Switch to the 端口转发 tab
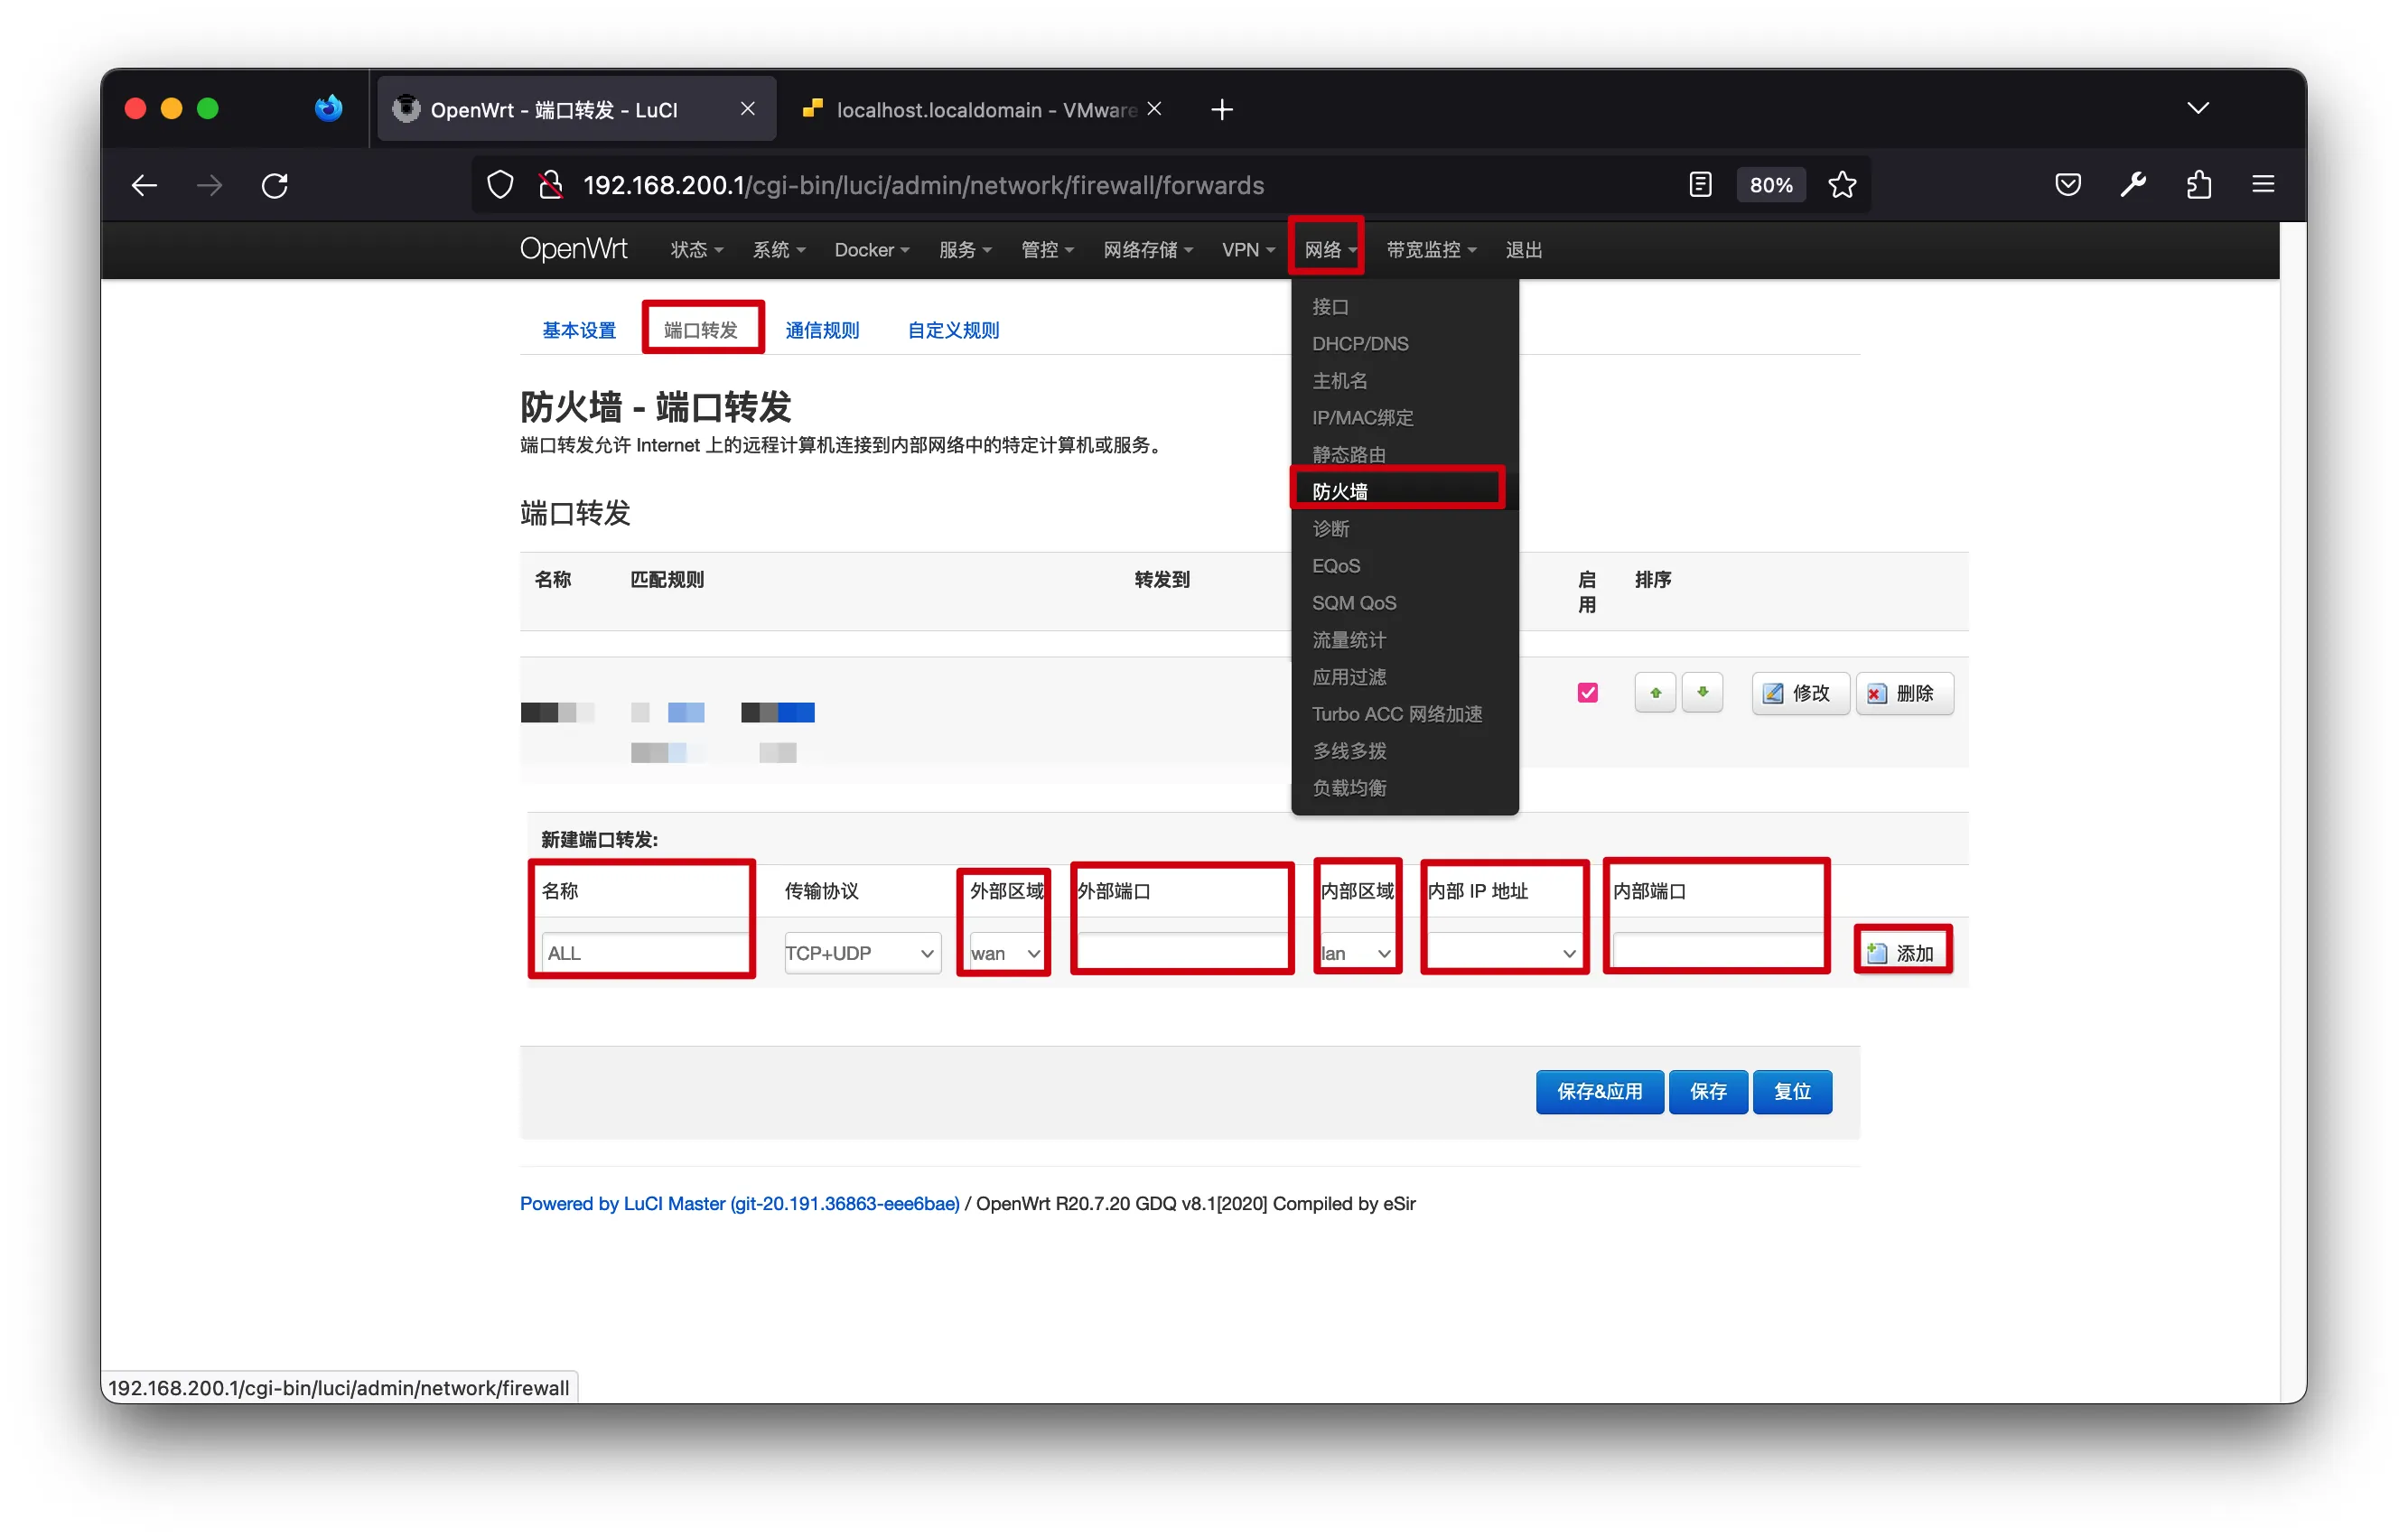The image size is (2408, 1537). 701,330
